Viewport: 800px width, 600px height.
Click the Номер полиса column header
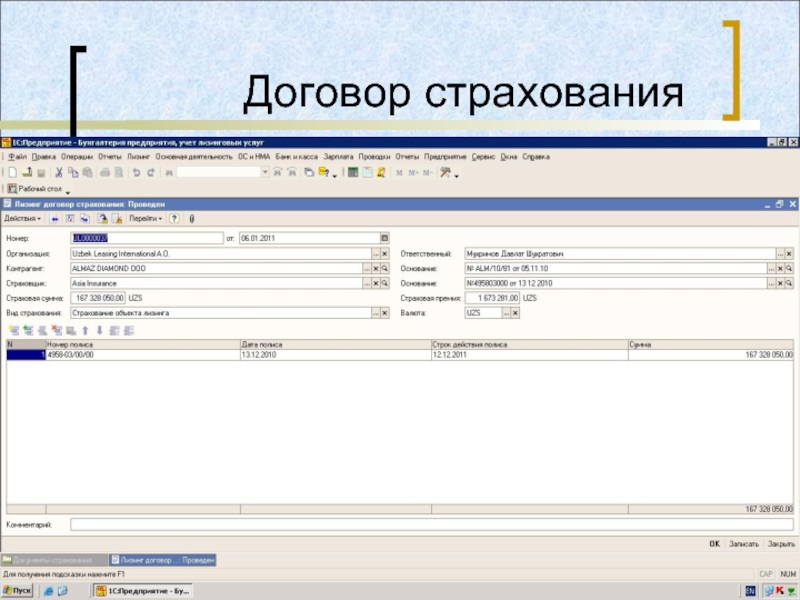click(143, 344)
